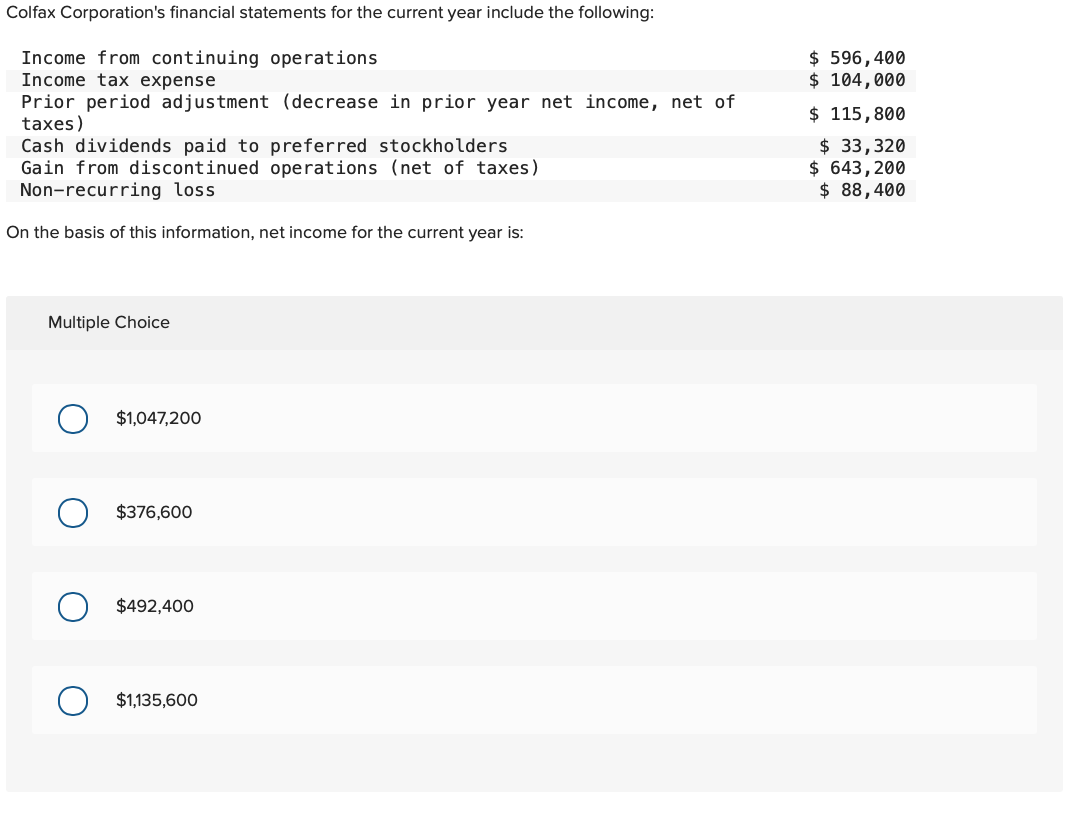Viewport: 1088px width, 826px height.
Task: Click the Multiple Choice section header
Action: [109, 322]
